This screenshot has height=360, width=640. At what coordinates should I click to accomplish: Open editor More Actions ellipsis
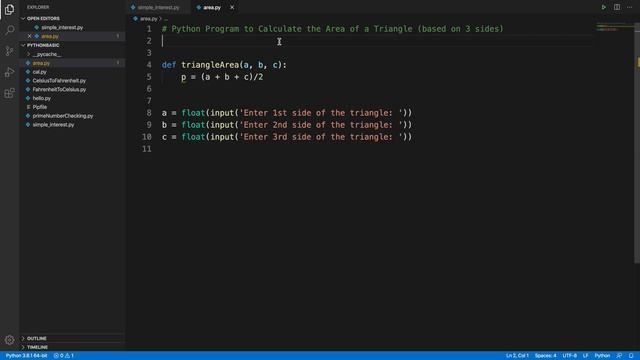pyautogui.click(x=629, y=7)
